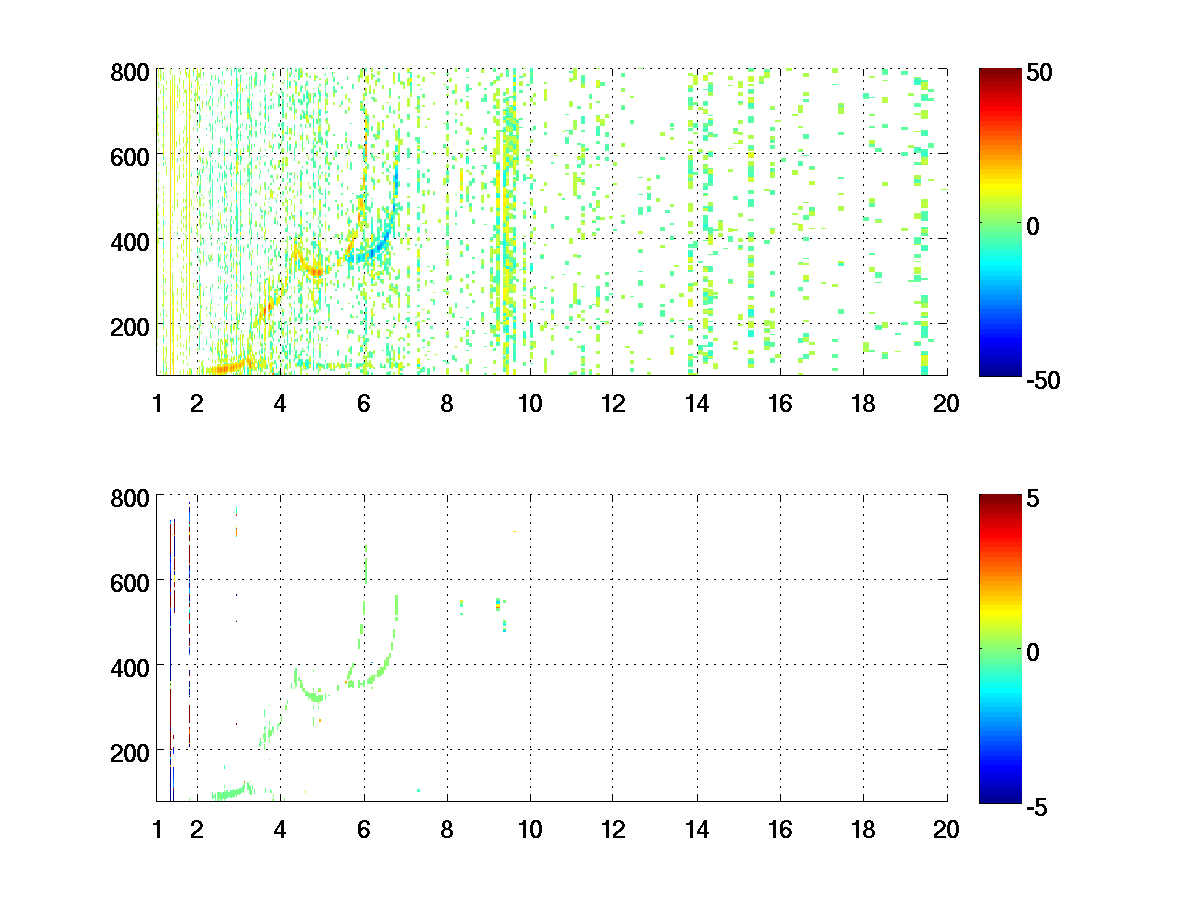This screenshot has width=1200, height=900.
Task: Click x-axis label 12 on upper plot
Action: 613,404
